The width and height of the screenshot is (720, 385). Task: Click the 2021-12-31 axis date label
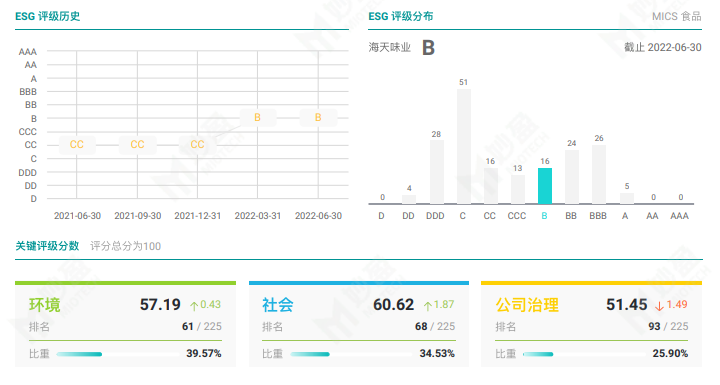198,216
